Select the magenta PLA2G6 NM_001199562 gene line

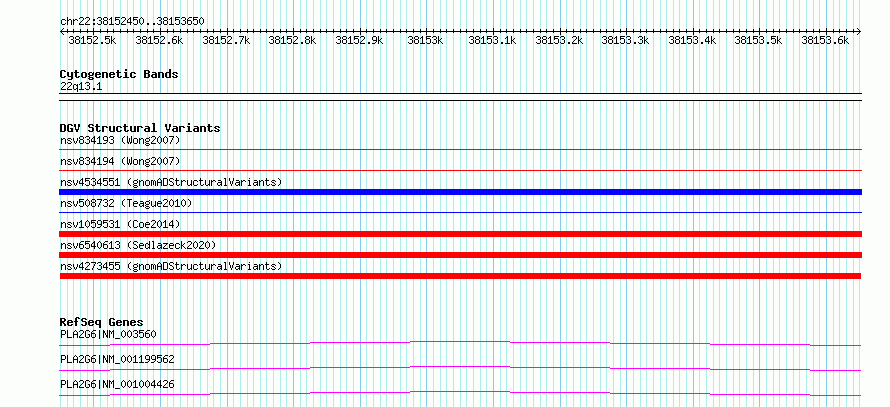[460, 368]
